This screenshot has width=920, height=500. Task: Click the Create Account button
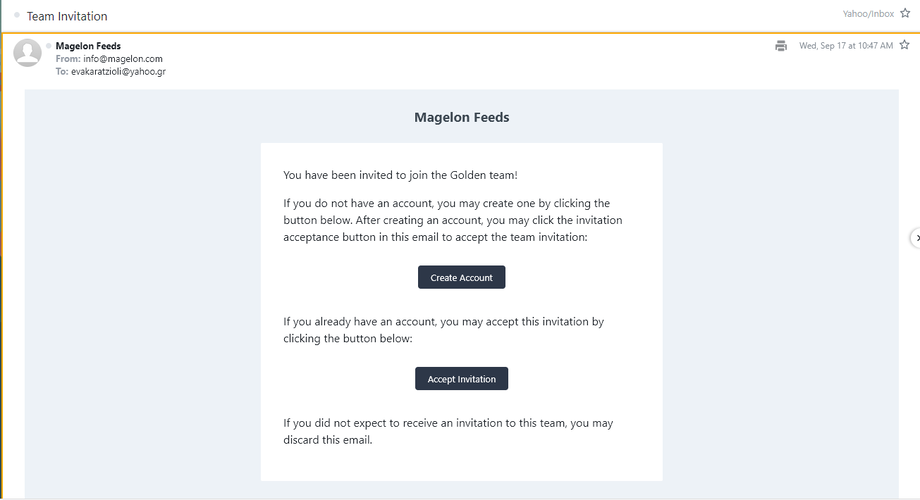coord(461,277)
